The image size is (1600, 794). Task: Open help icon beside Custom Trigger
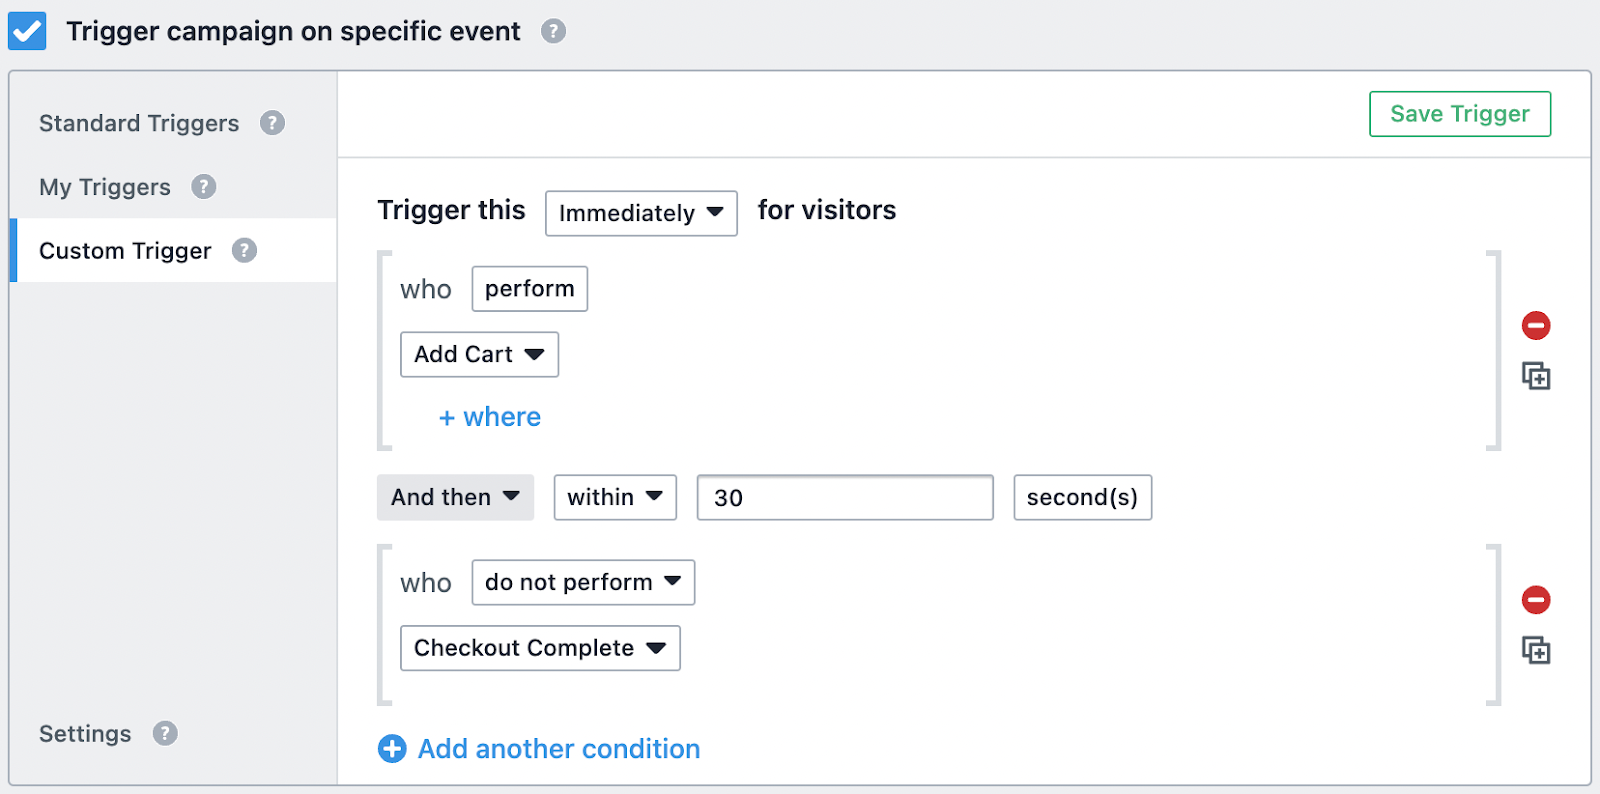pyautogui.click(x=244, y=250)
